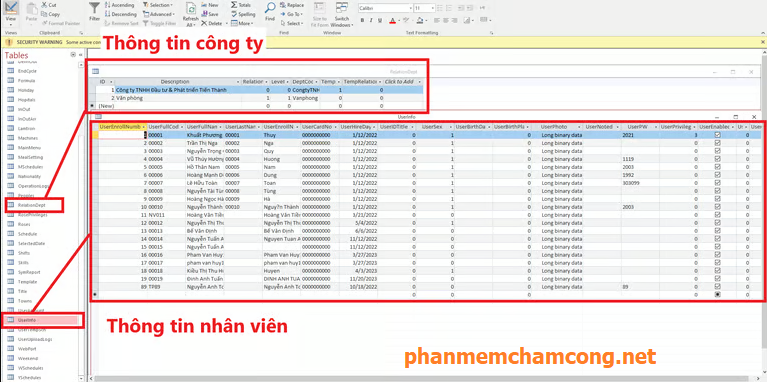Sort records Descending
The width and height of the screenshot is (767, 382).
(x=120, y=14)
